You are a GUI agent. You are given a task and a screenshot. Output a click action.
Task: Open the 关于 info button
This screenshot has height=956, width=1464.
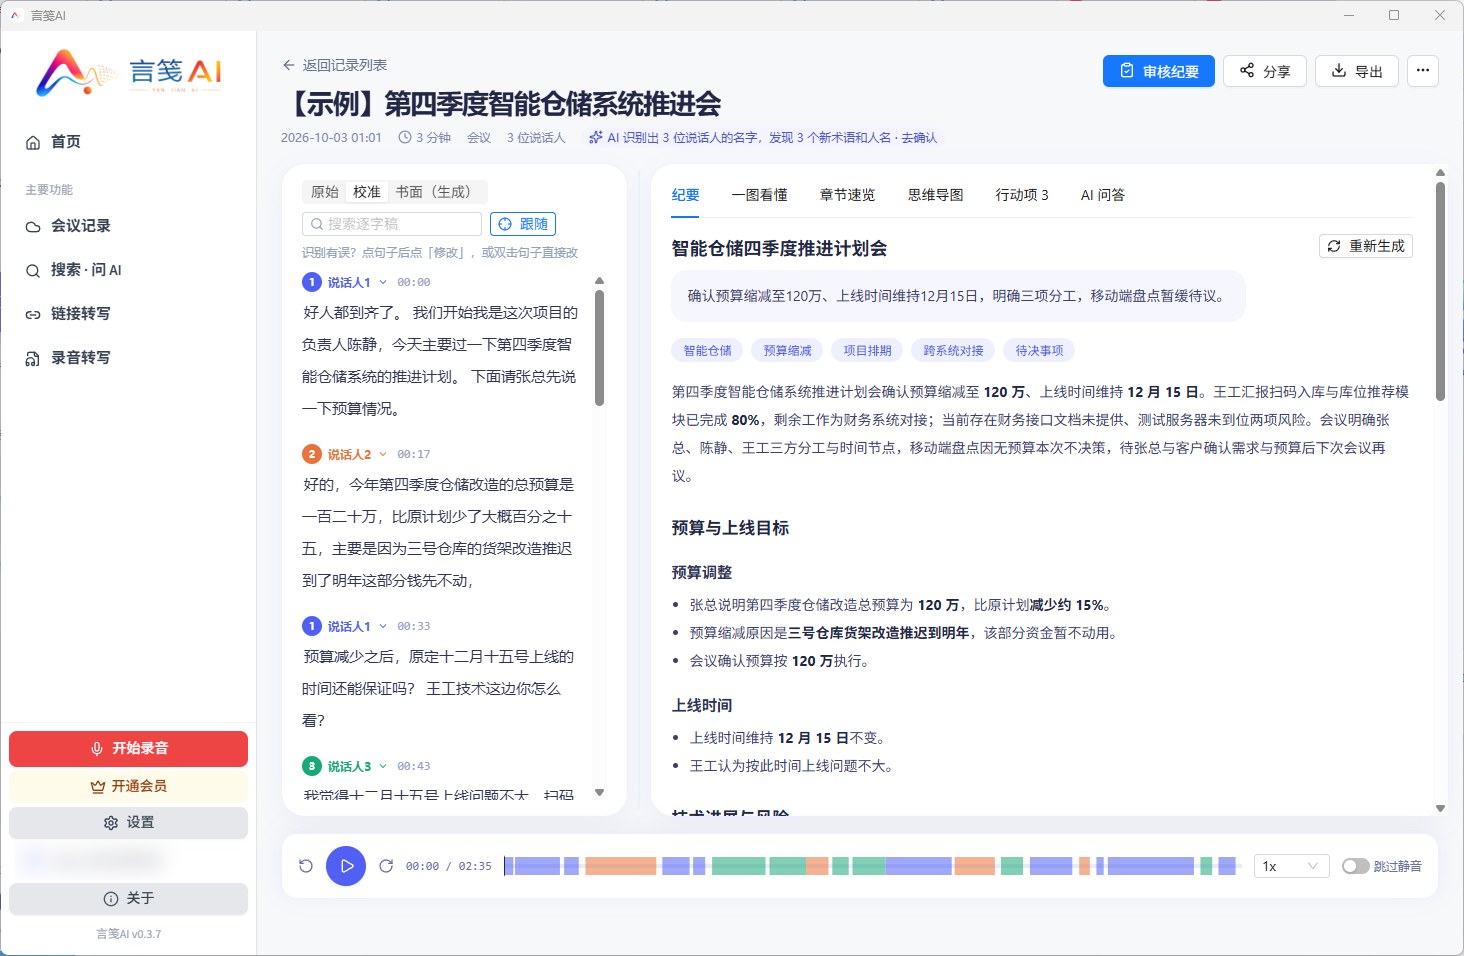pyautogui.click(x=128, y=899)
